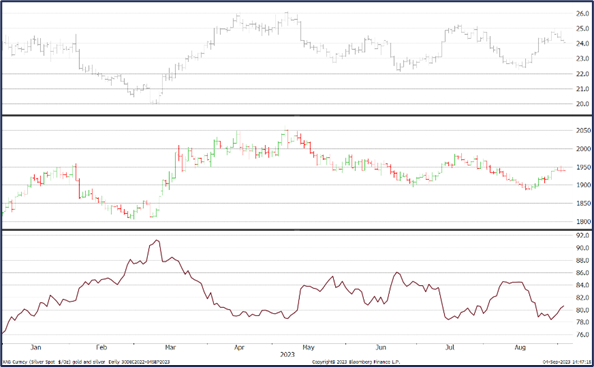Click the 23.0 silver price label
This screenshot has width=594, height=367.
click(582, 59)
